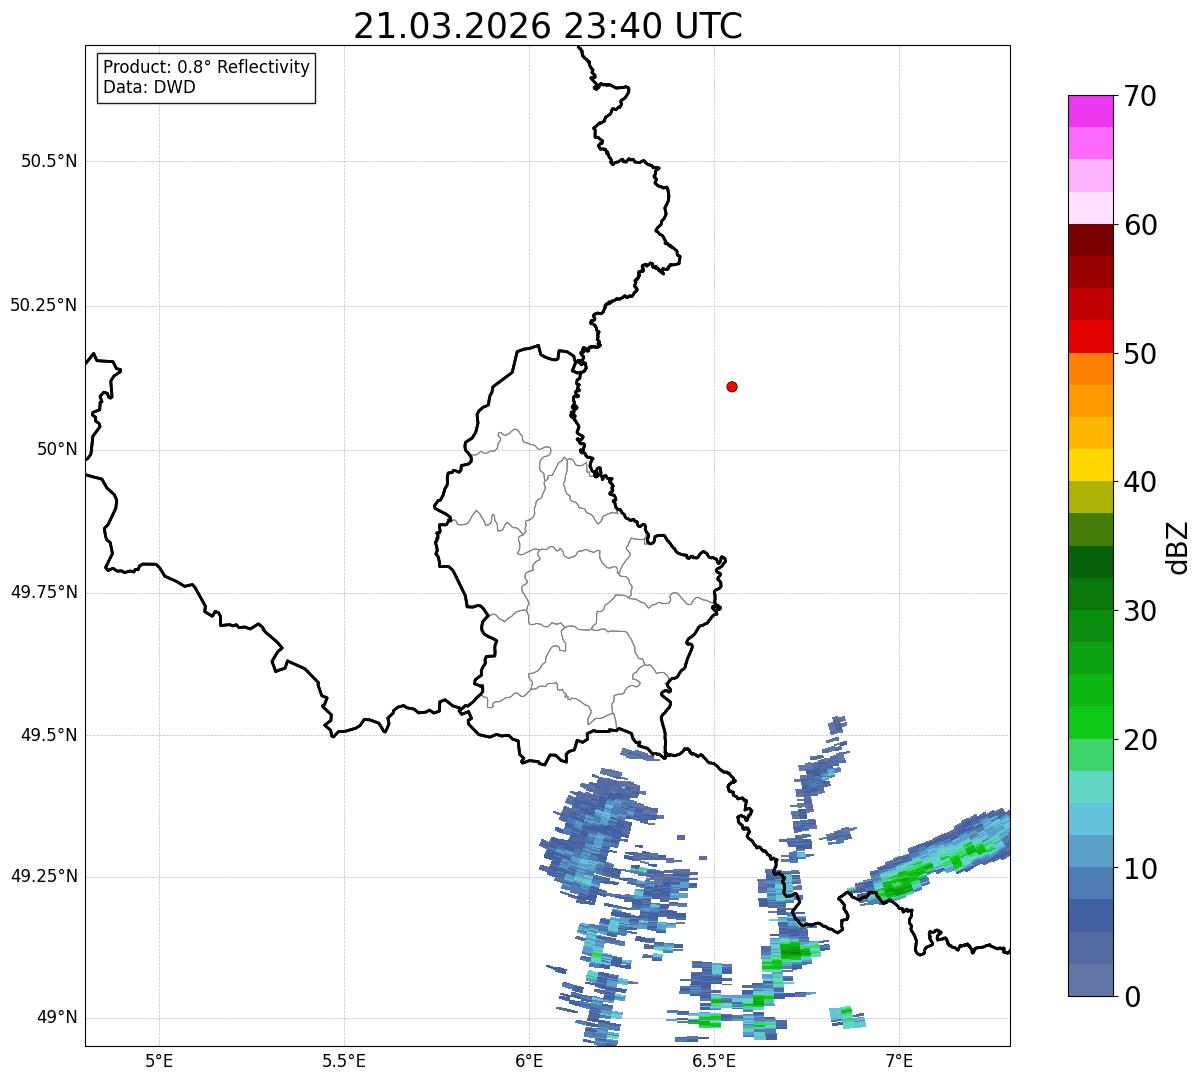
Task: Click the olive colorbar segment below 40
Action: click(x=1090, y=497)
